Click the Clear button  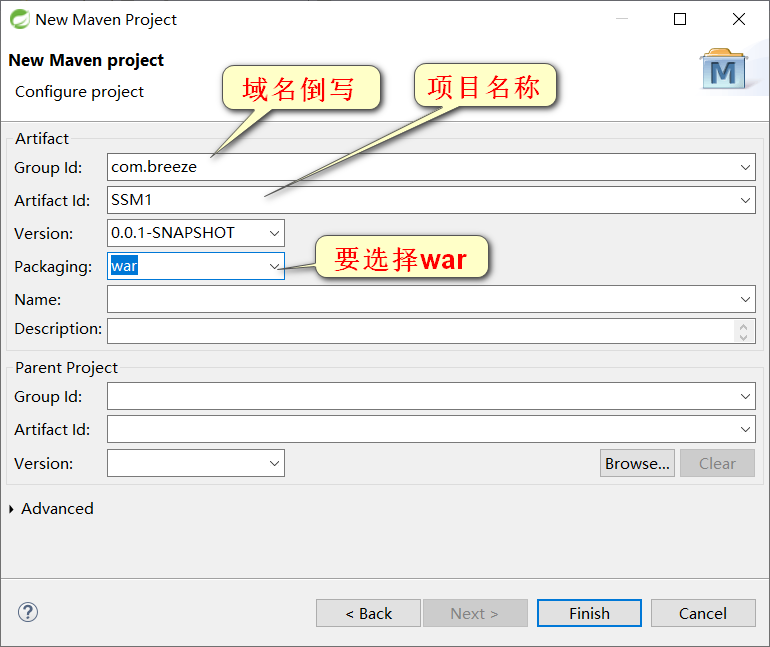point(717,463)
